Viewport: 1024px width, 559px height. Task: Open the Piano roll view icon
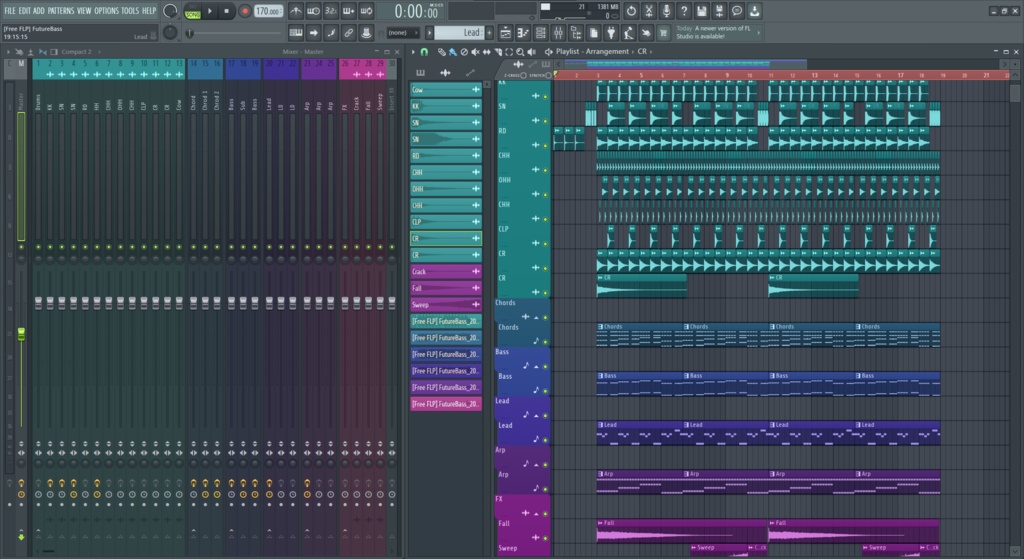[523, 33]
